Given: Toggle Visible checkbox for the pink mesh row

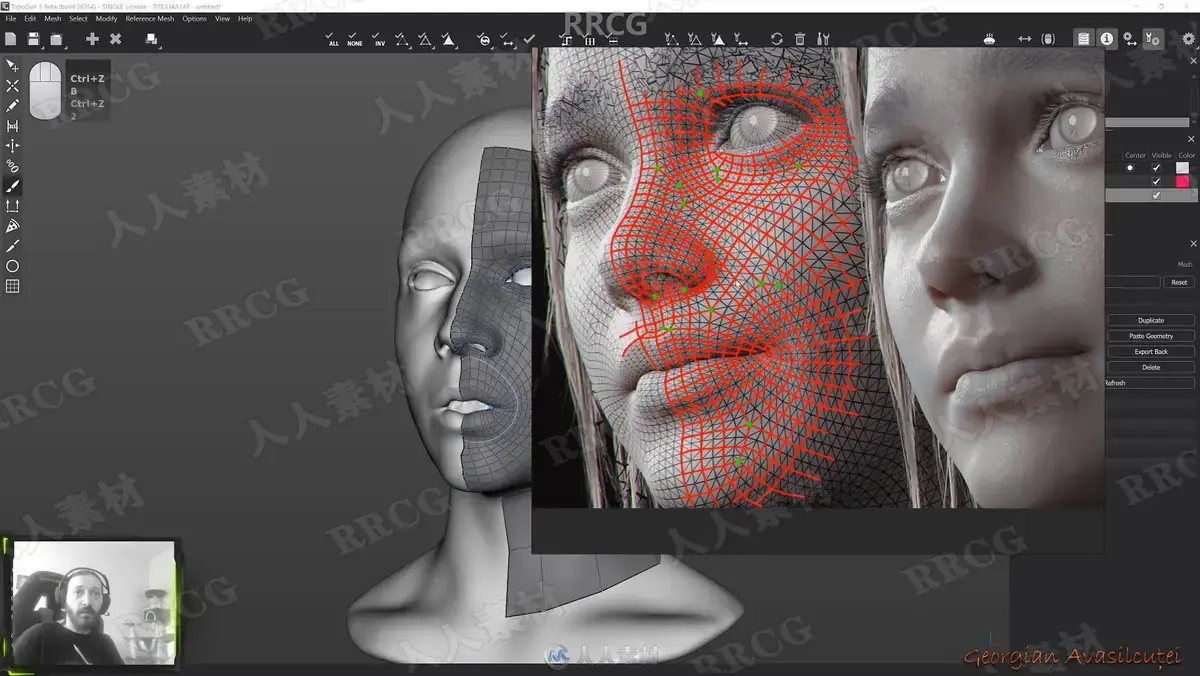Looking at the screenshot, I should pos(1157,182).
